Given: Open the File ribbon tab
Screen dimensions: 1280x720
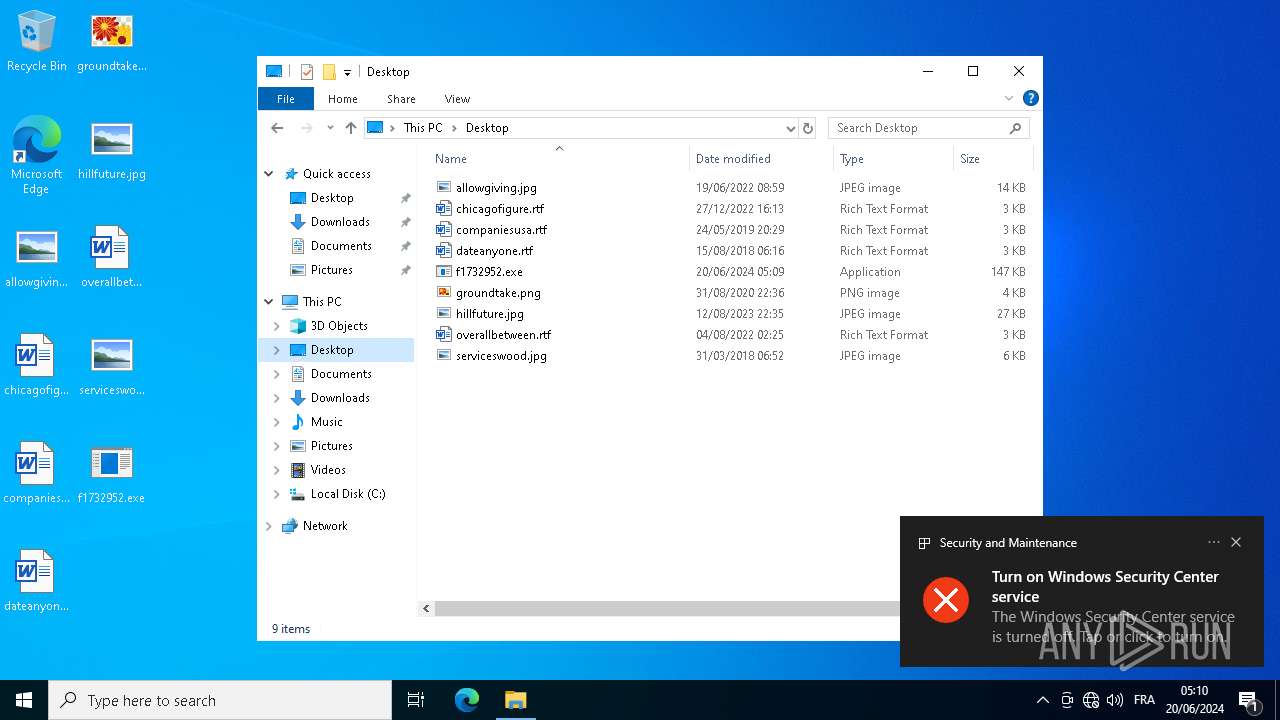Looking at the screenshot, I should point(286,99).
